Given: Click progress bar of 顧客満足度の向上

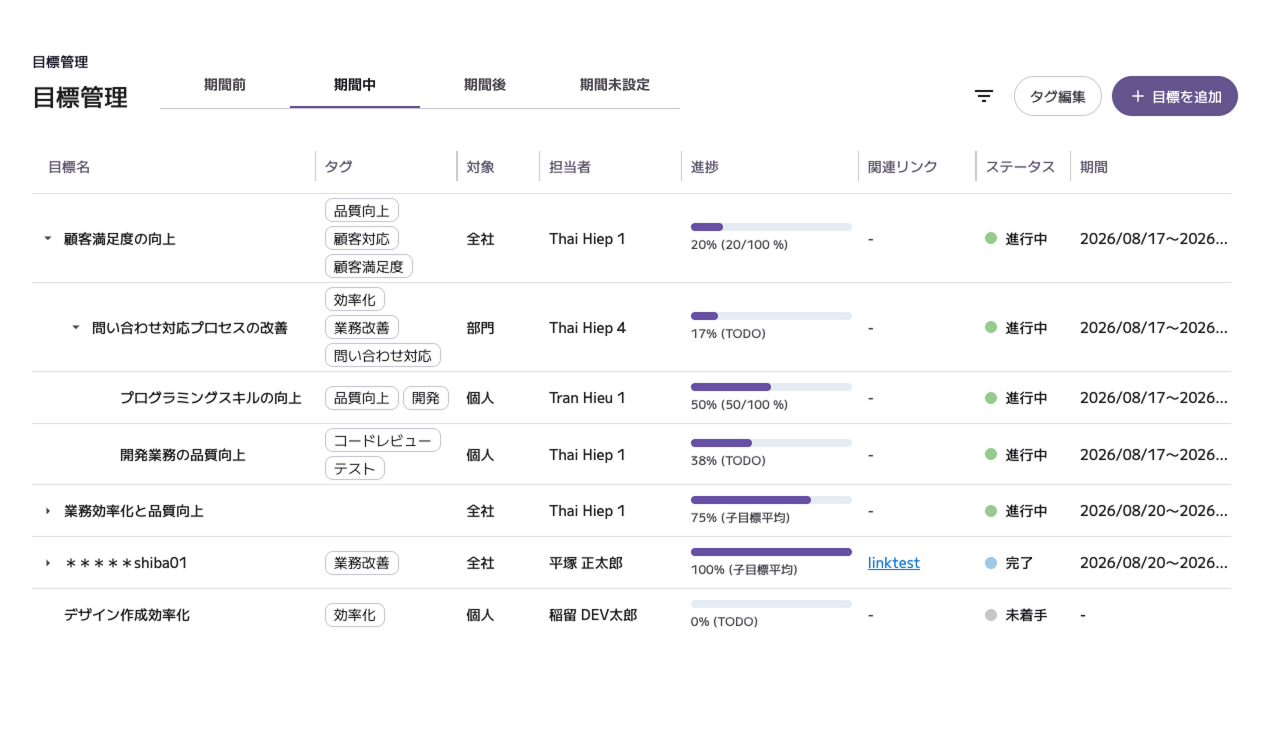Looking at the screenshot, I should 771,227.
